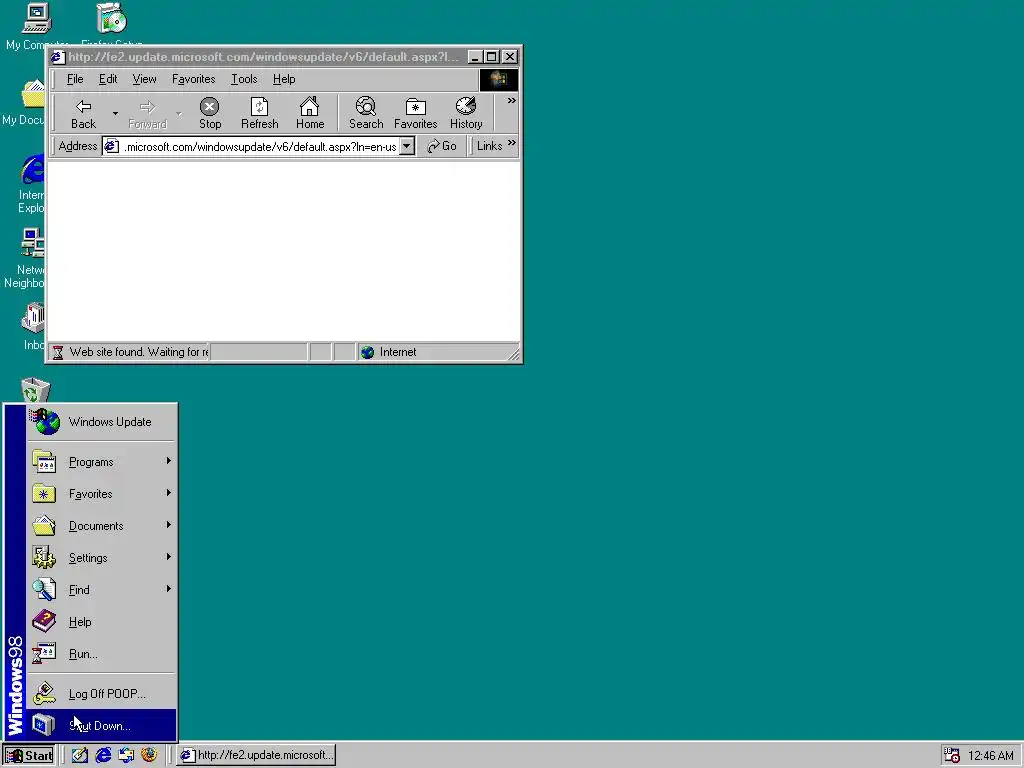The width and height of the screenshot is (1024, 768).
Task: Click the Windows Update globe icon
Action: pyautogui.click(x=45, y=422)
